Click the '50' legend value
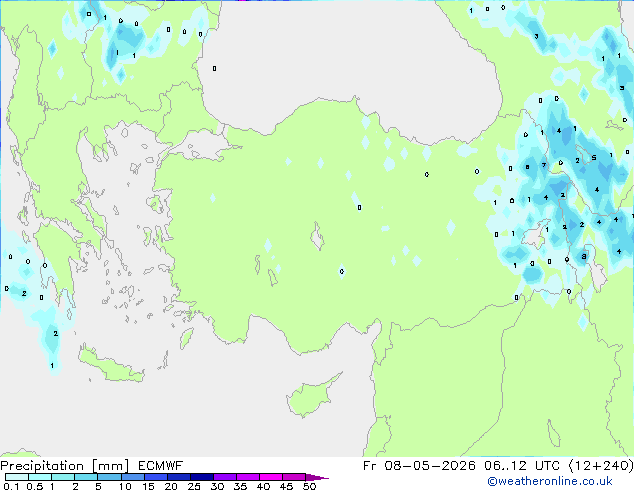This screenshot has width=634, height=490. click(x=309, y=486)
